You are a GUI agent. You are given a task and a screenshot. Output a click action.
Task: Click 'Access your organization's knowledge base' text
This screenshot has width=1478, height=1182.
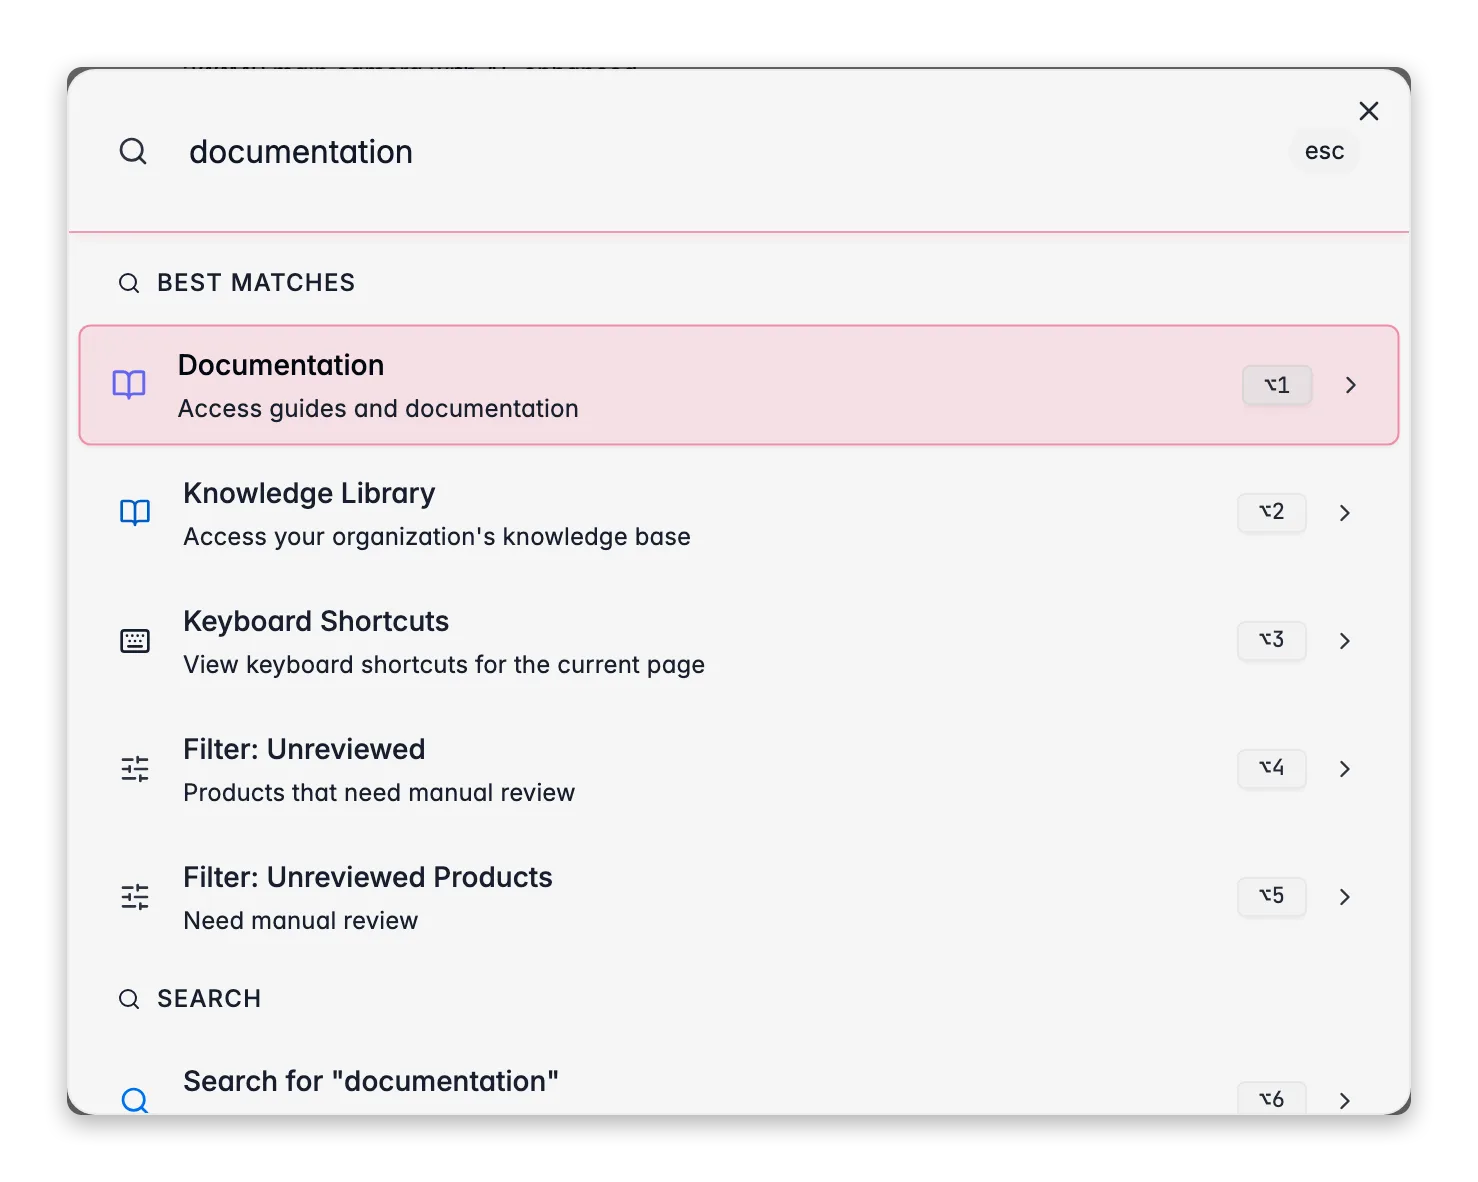click(x=437, y=537)
